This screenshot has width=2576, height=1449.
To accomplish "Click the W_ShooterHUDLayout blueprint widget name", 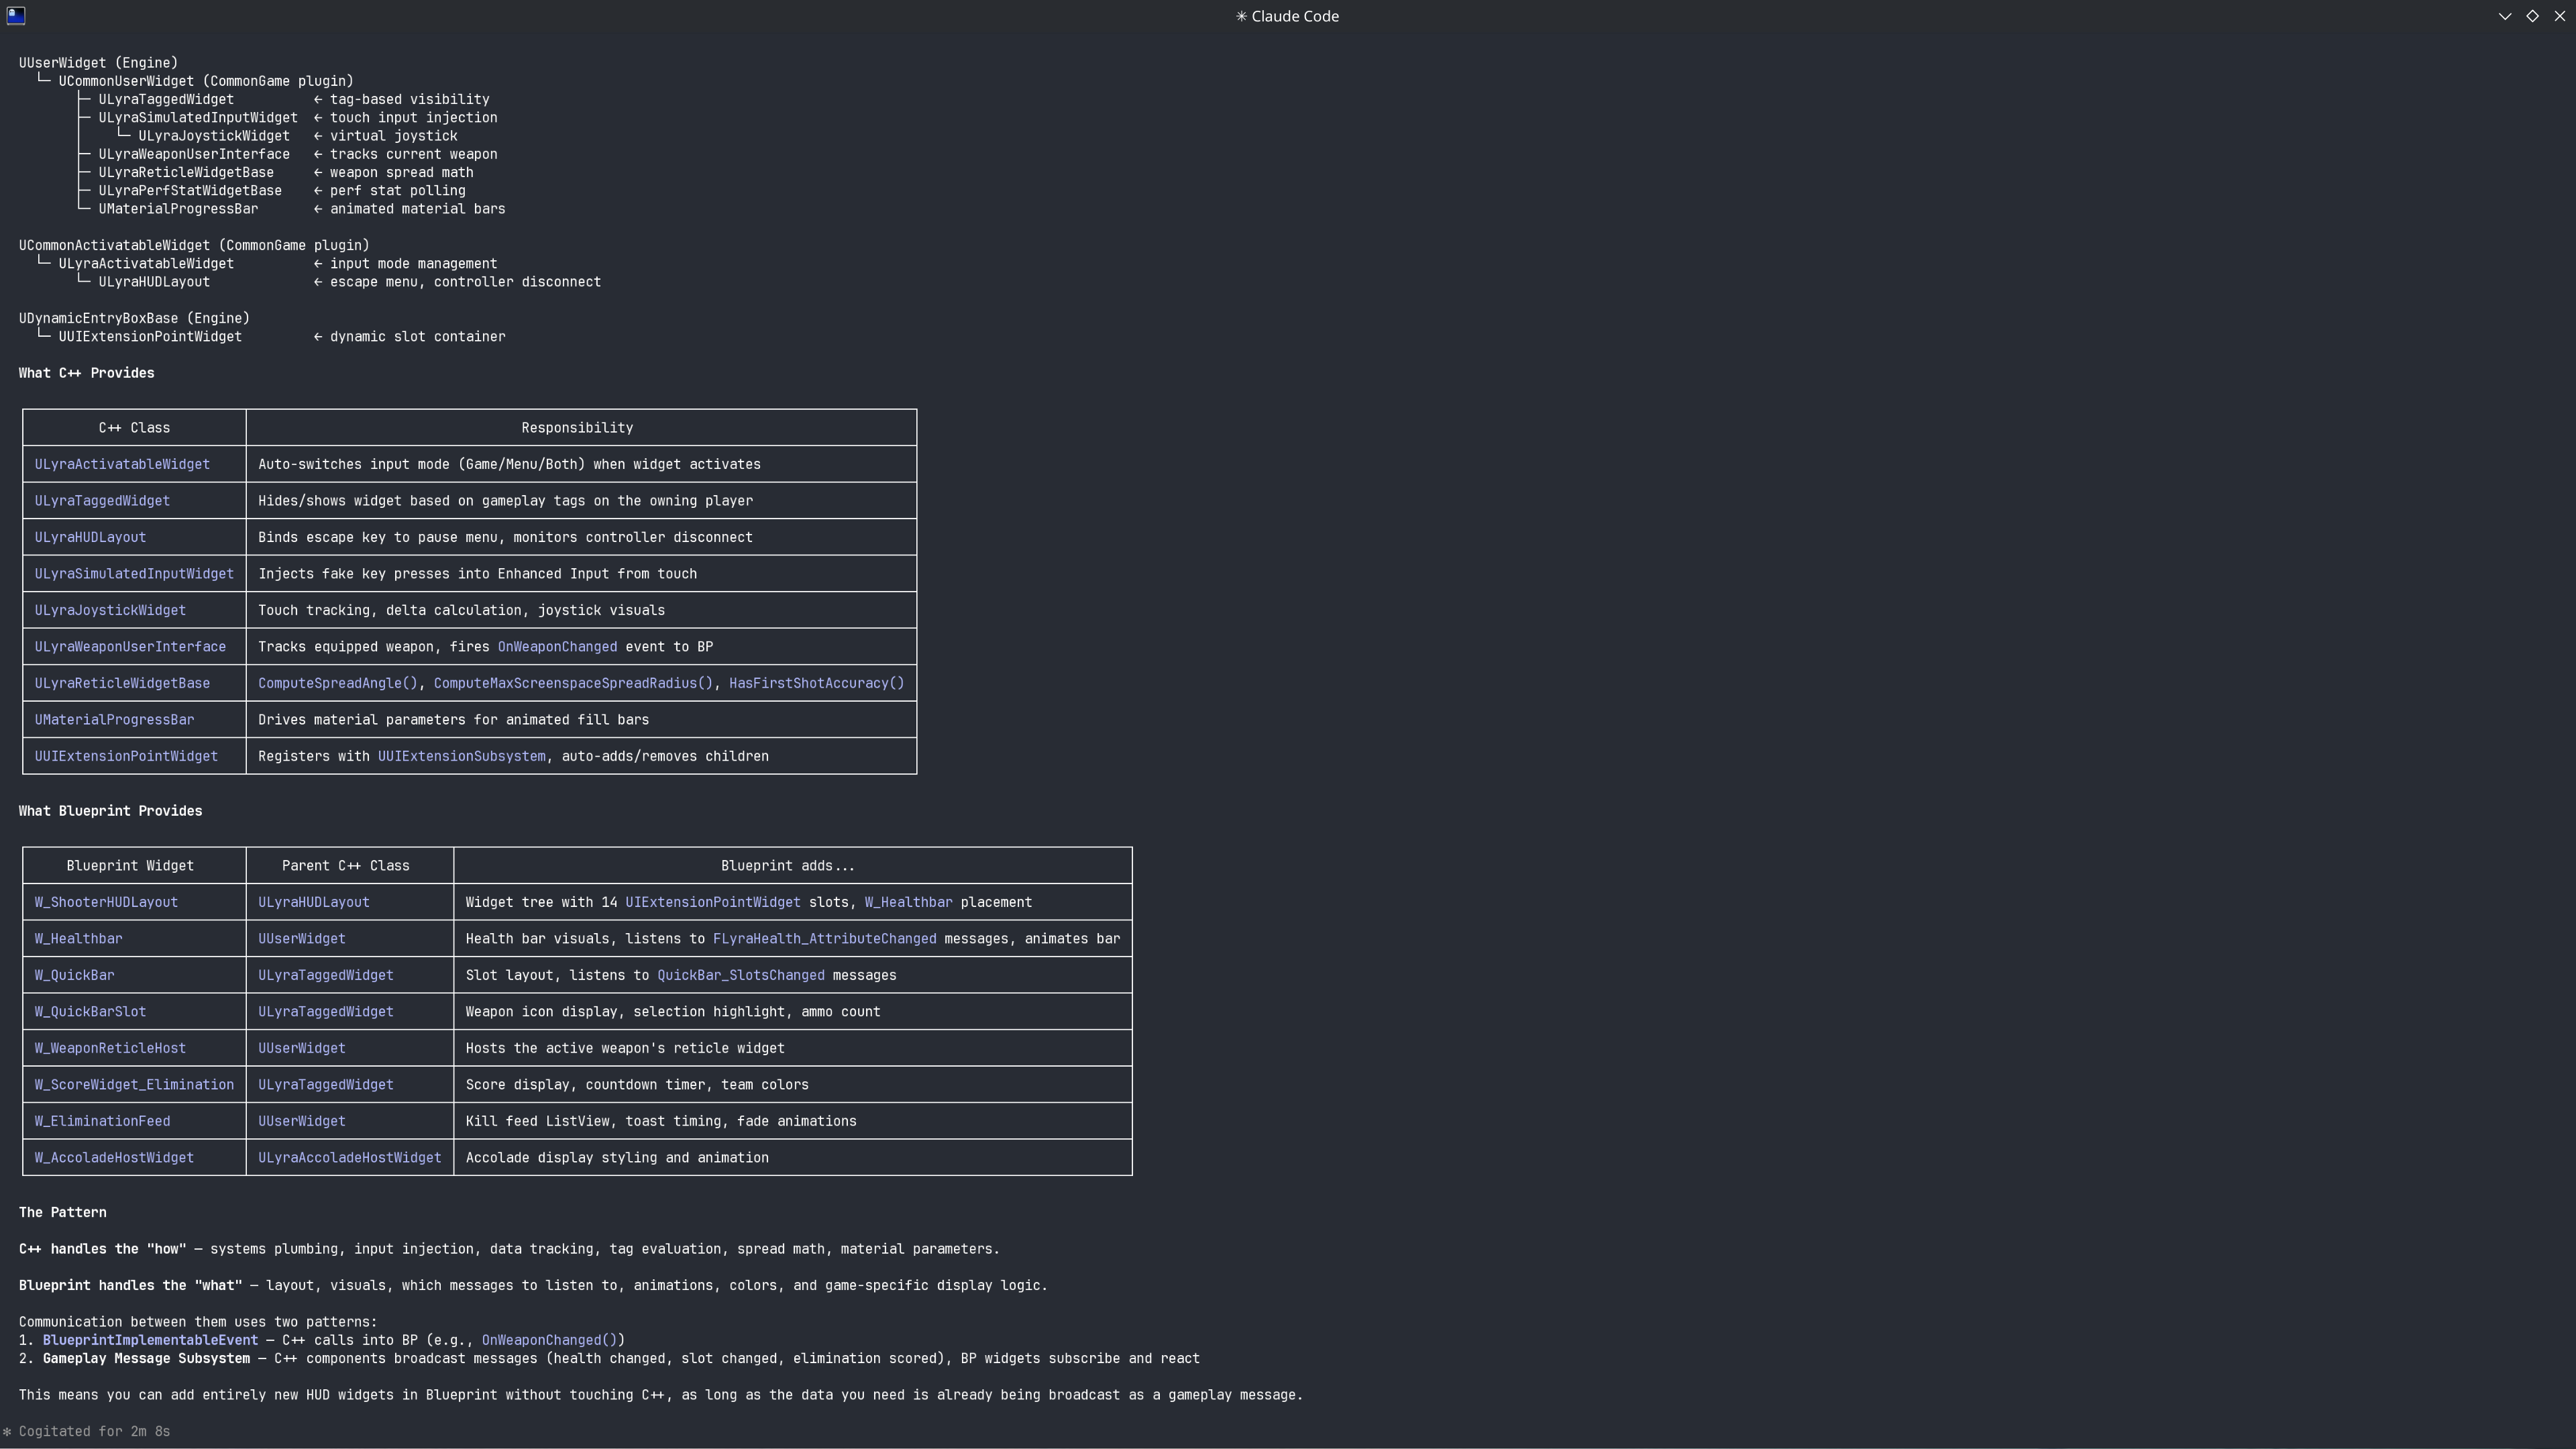I will point(106,902).
